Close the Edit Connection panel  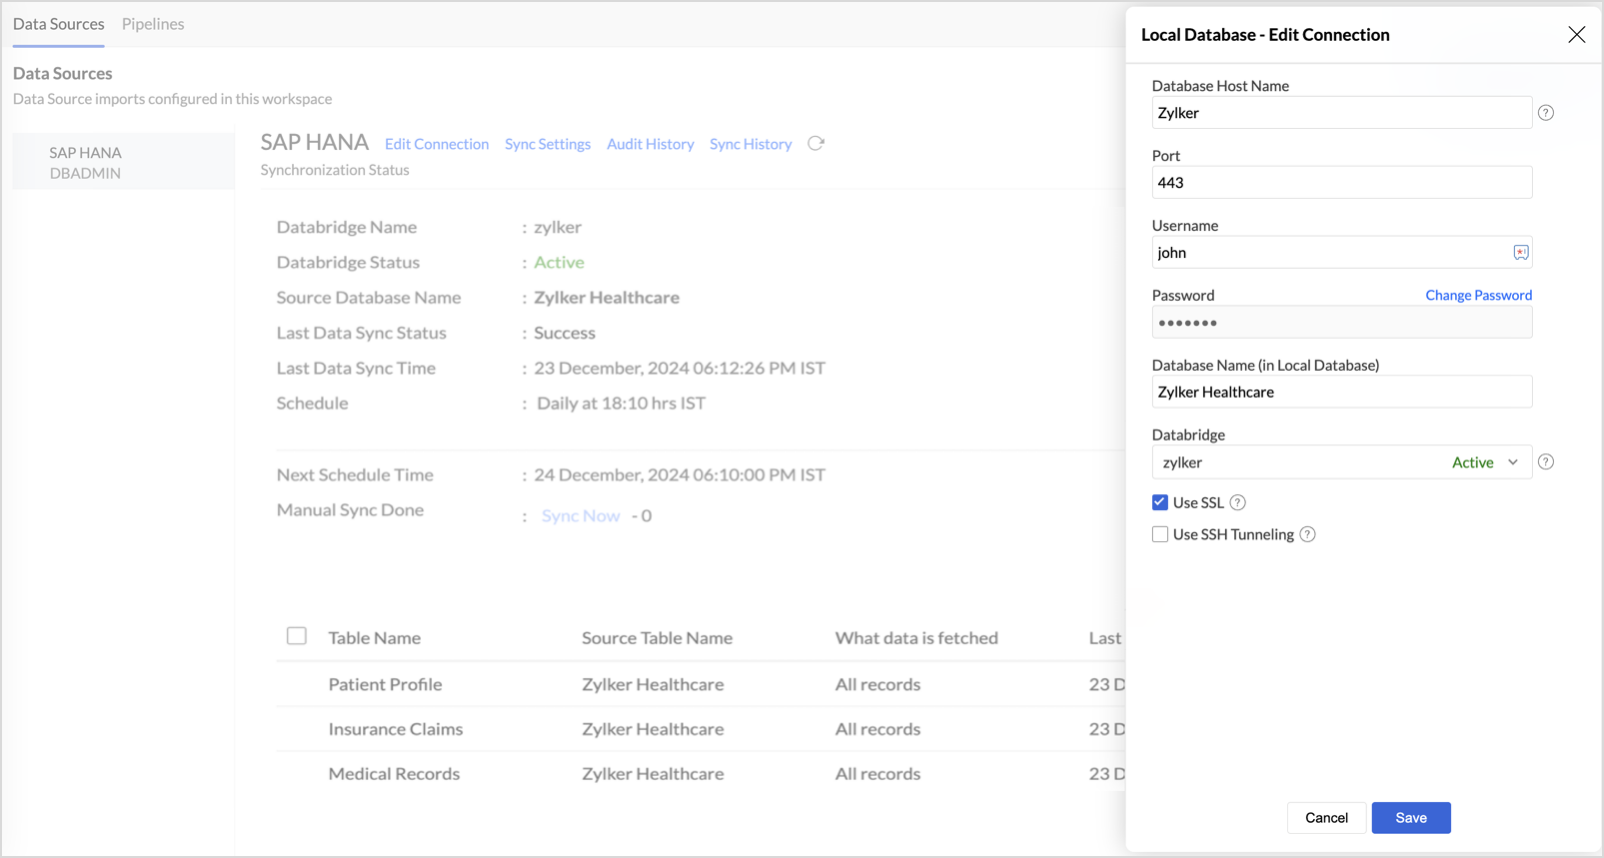(1577, 35)
